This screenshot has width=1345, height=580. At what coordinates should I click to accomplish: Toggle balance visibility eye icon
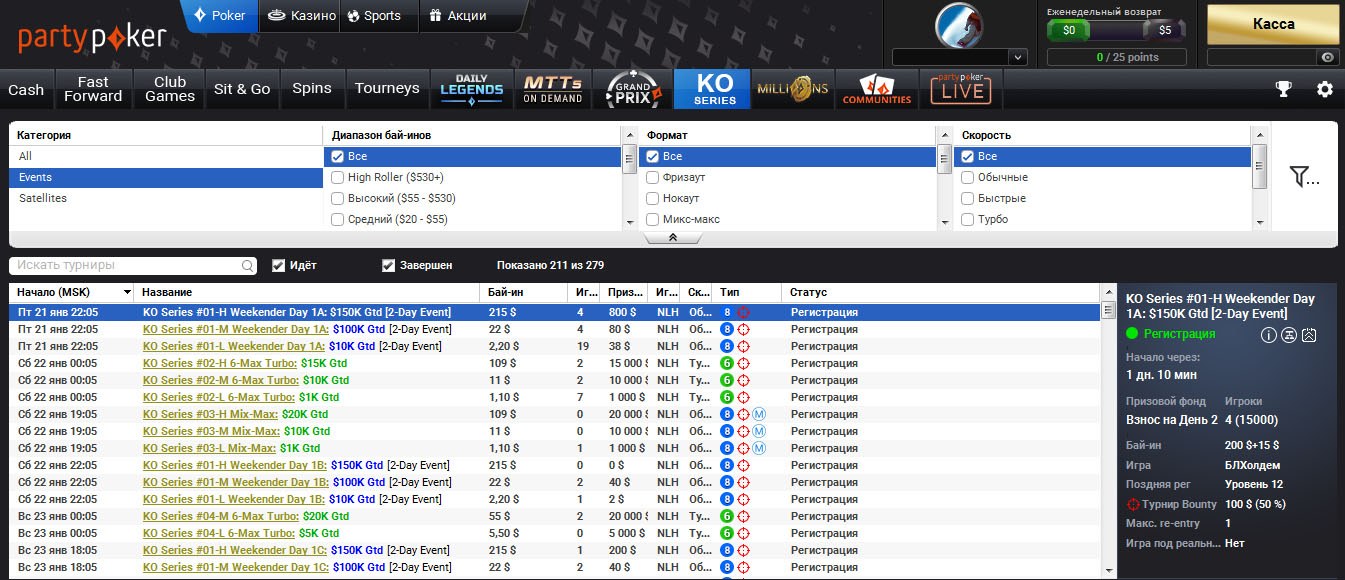(x=1327, y=58)
